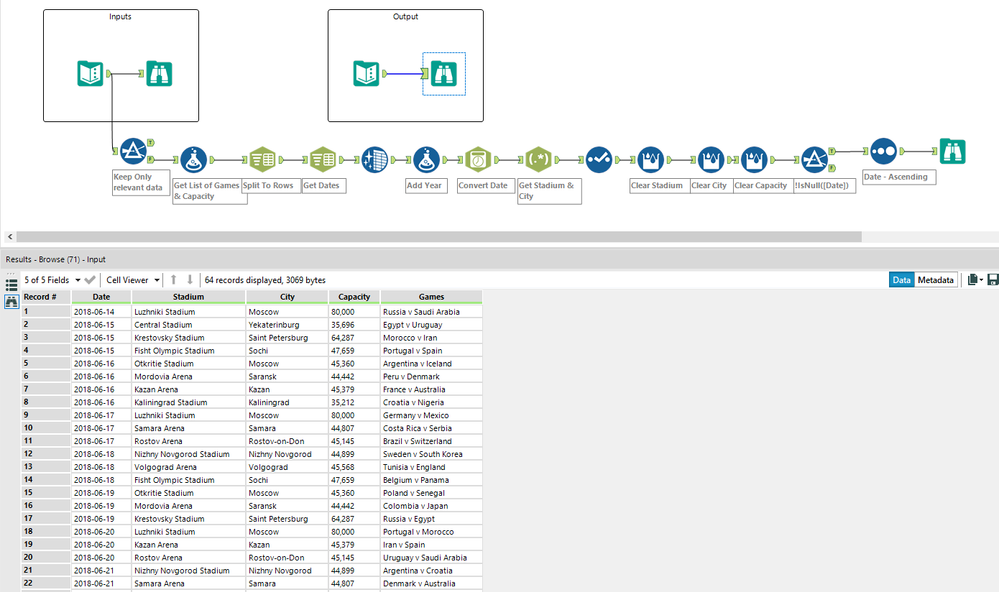The height and width of the screenshot is (592, 999).
Task: Click the checkmark apply icon beside Fields
Action: tap(90, 280)
